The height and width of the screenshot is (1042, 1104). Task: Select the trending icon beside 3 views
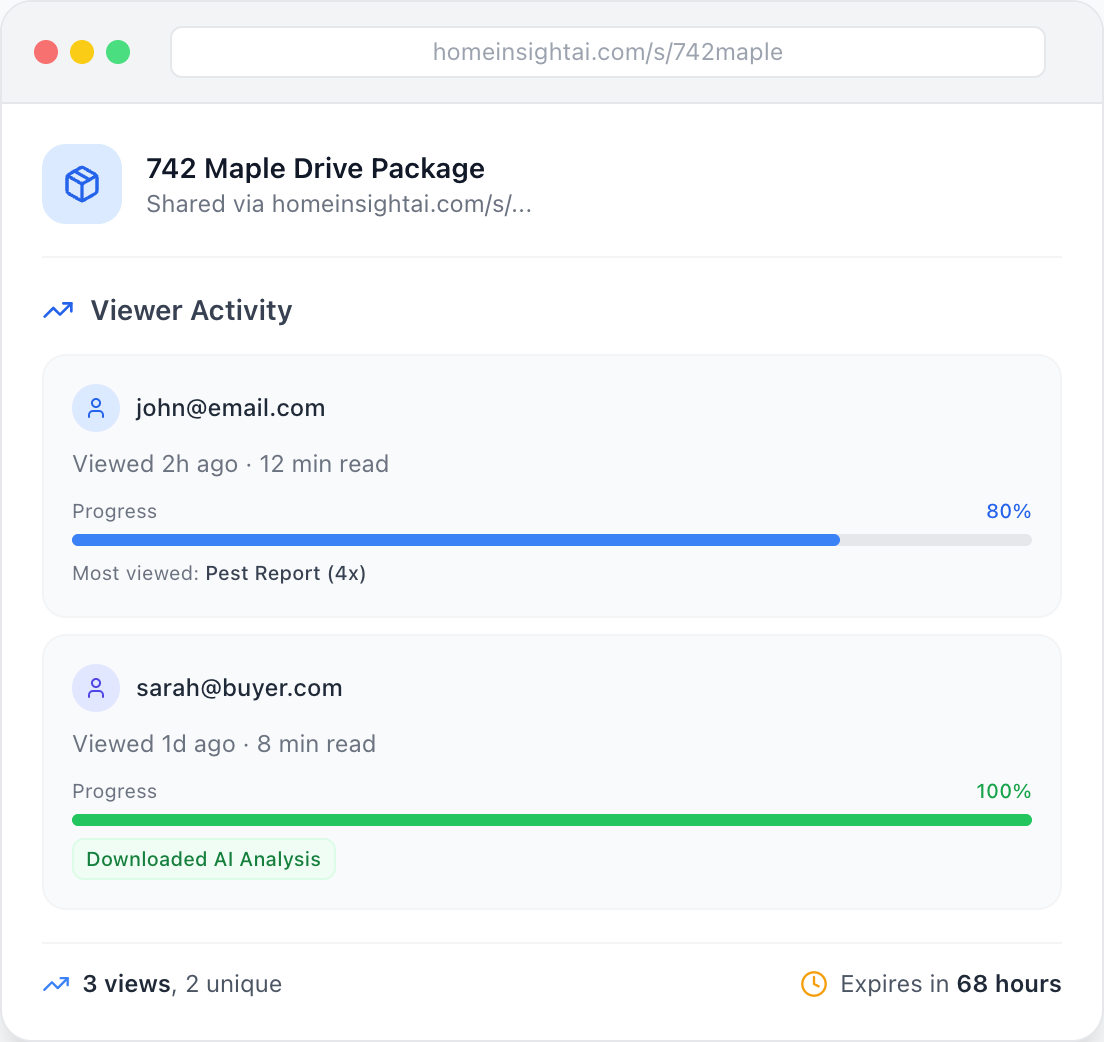[58, 984]
